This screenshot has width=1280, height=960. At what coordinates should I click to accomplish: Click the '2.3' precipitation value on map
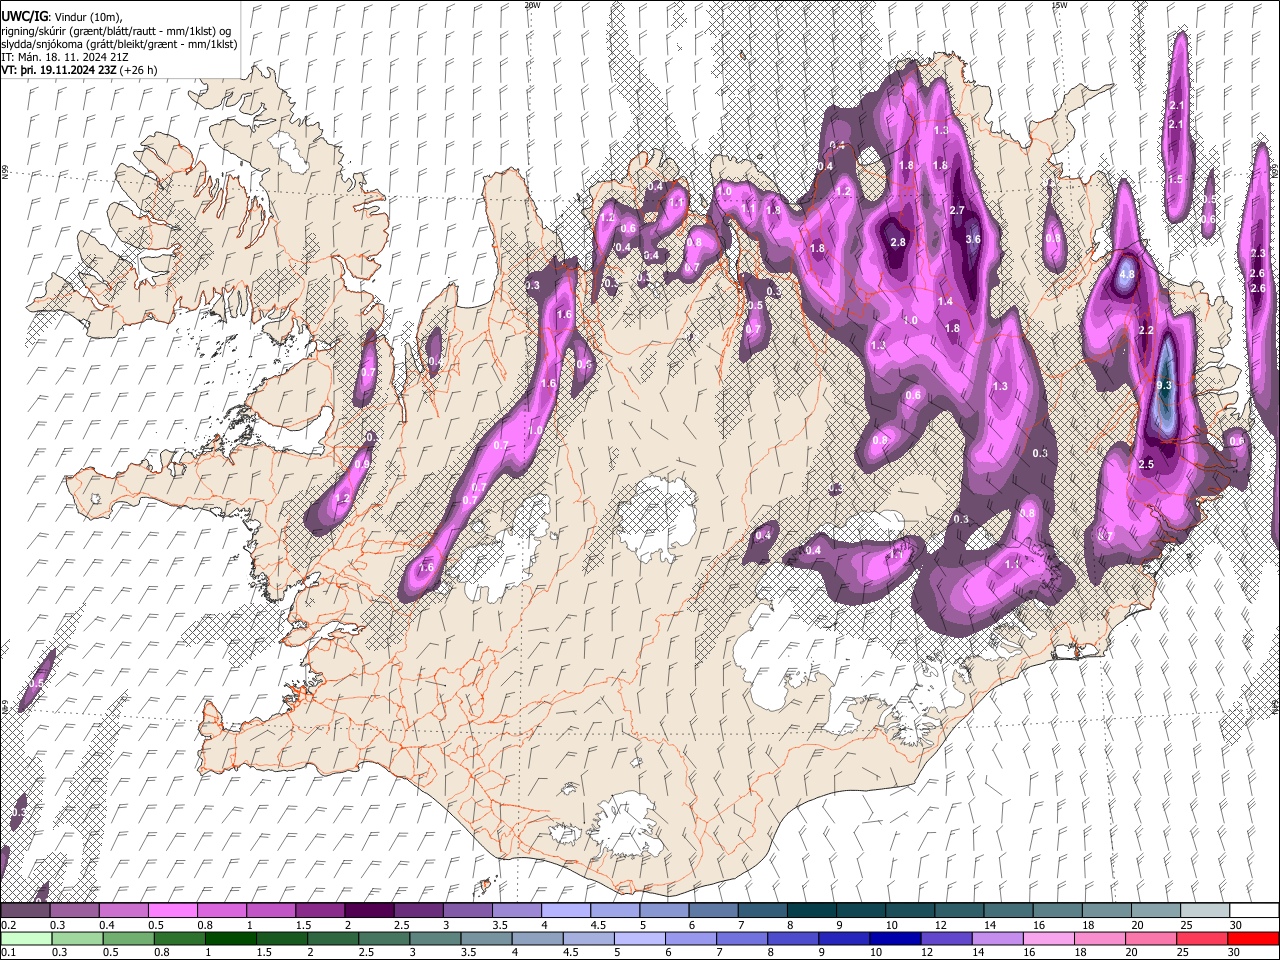[x=1258, y=253]
